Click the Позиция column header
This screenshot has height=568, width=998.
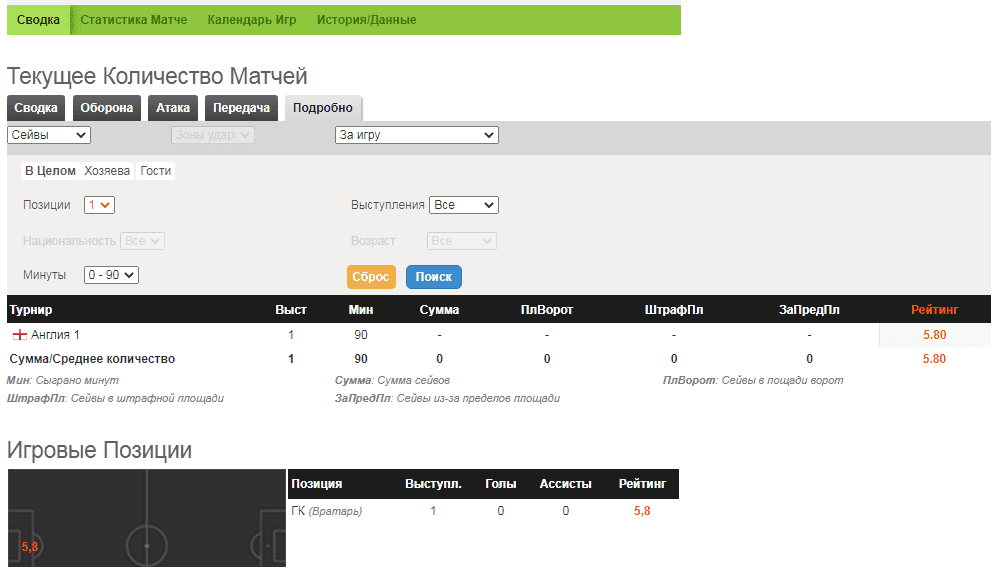point(317,484)
